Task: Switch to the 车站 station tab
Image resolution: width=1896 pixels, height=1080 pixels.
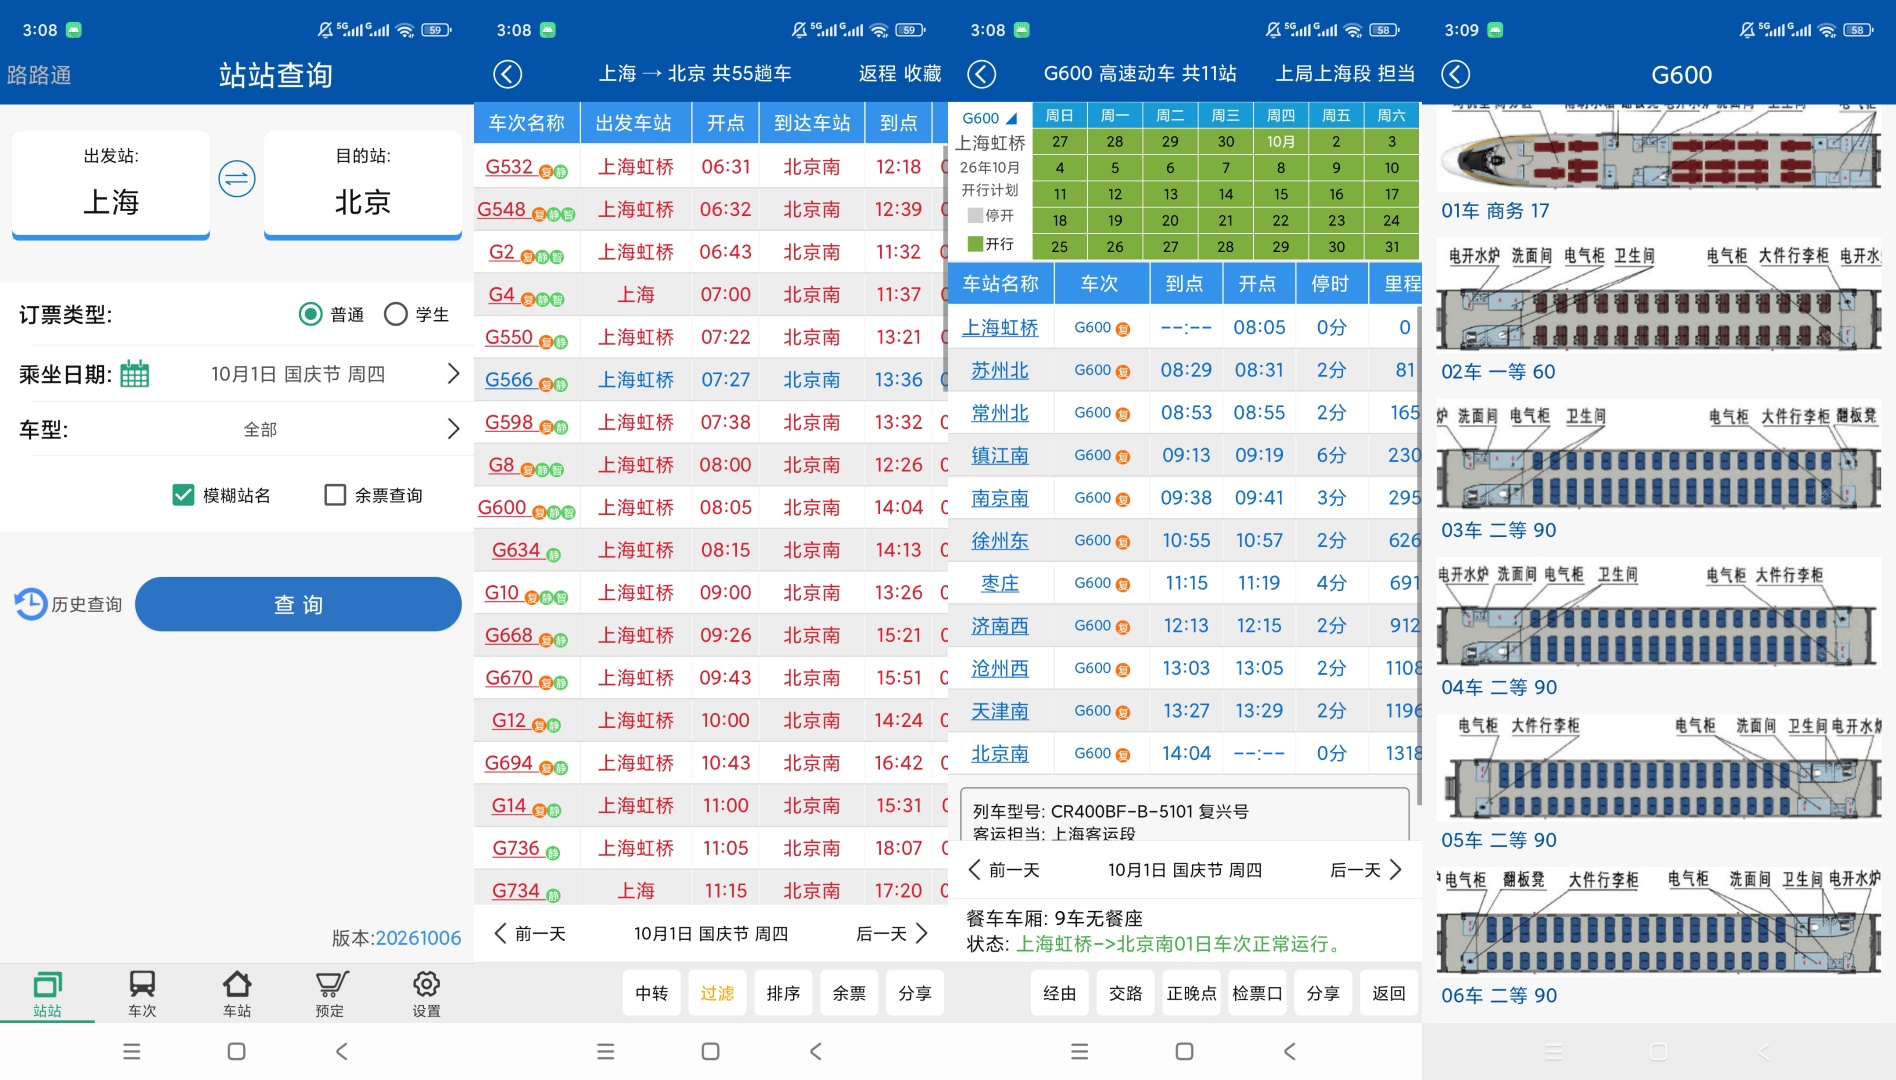Action: (237, 993)
